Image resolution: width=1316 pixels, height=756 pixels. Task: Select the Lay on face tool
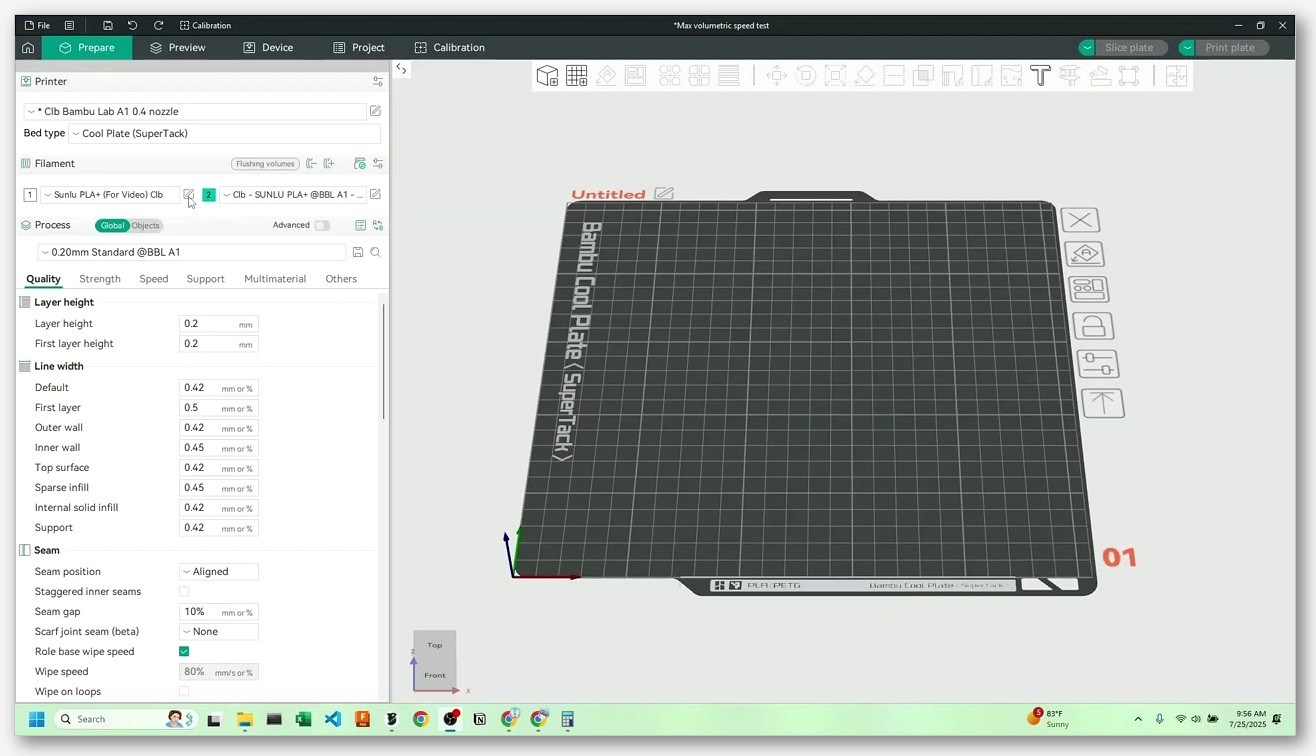point(865,76)
